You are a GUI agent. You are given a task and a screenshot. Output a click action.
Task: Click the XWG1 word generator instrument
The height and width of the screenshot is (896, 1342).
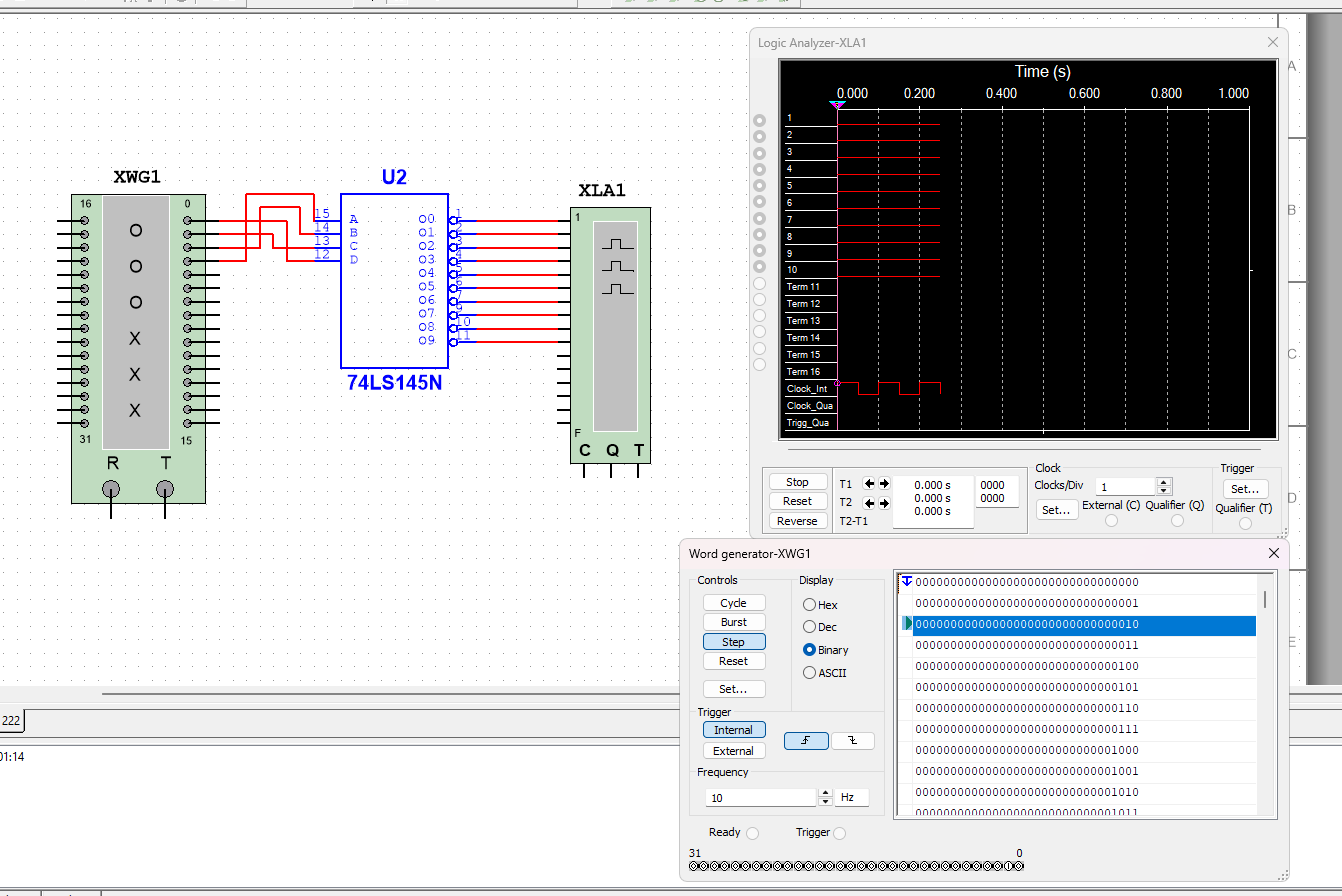tap(138, 348)
